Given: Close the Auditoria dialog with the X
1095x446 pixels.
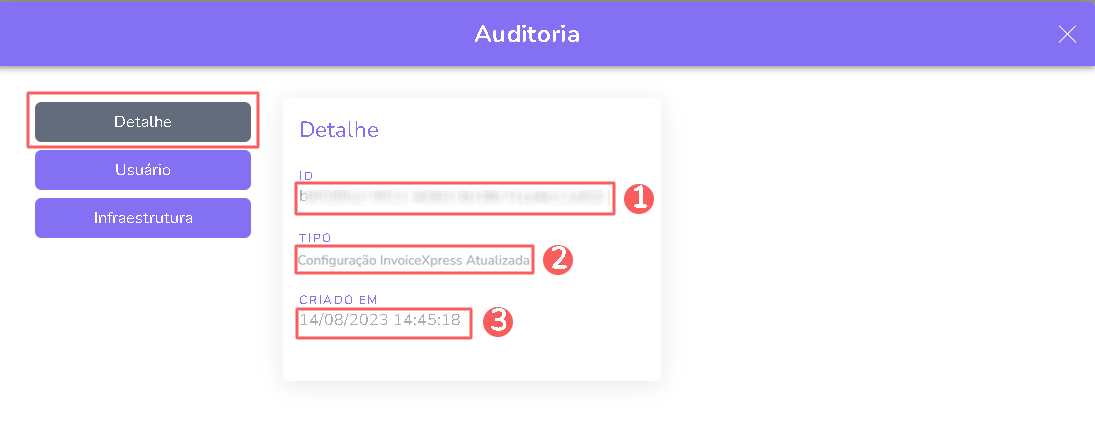Looking at the screenshot, I should 1067,34.
